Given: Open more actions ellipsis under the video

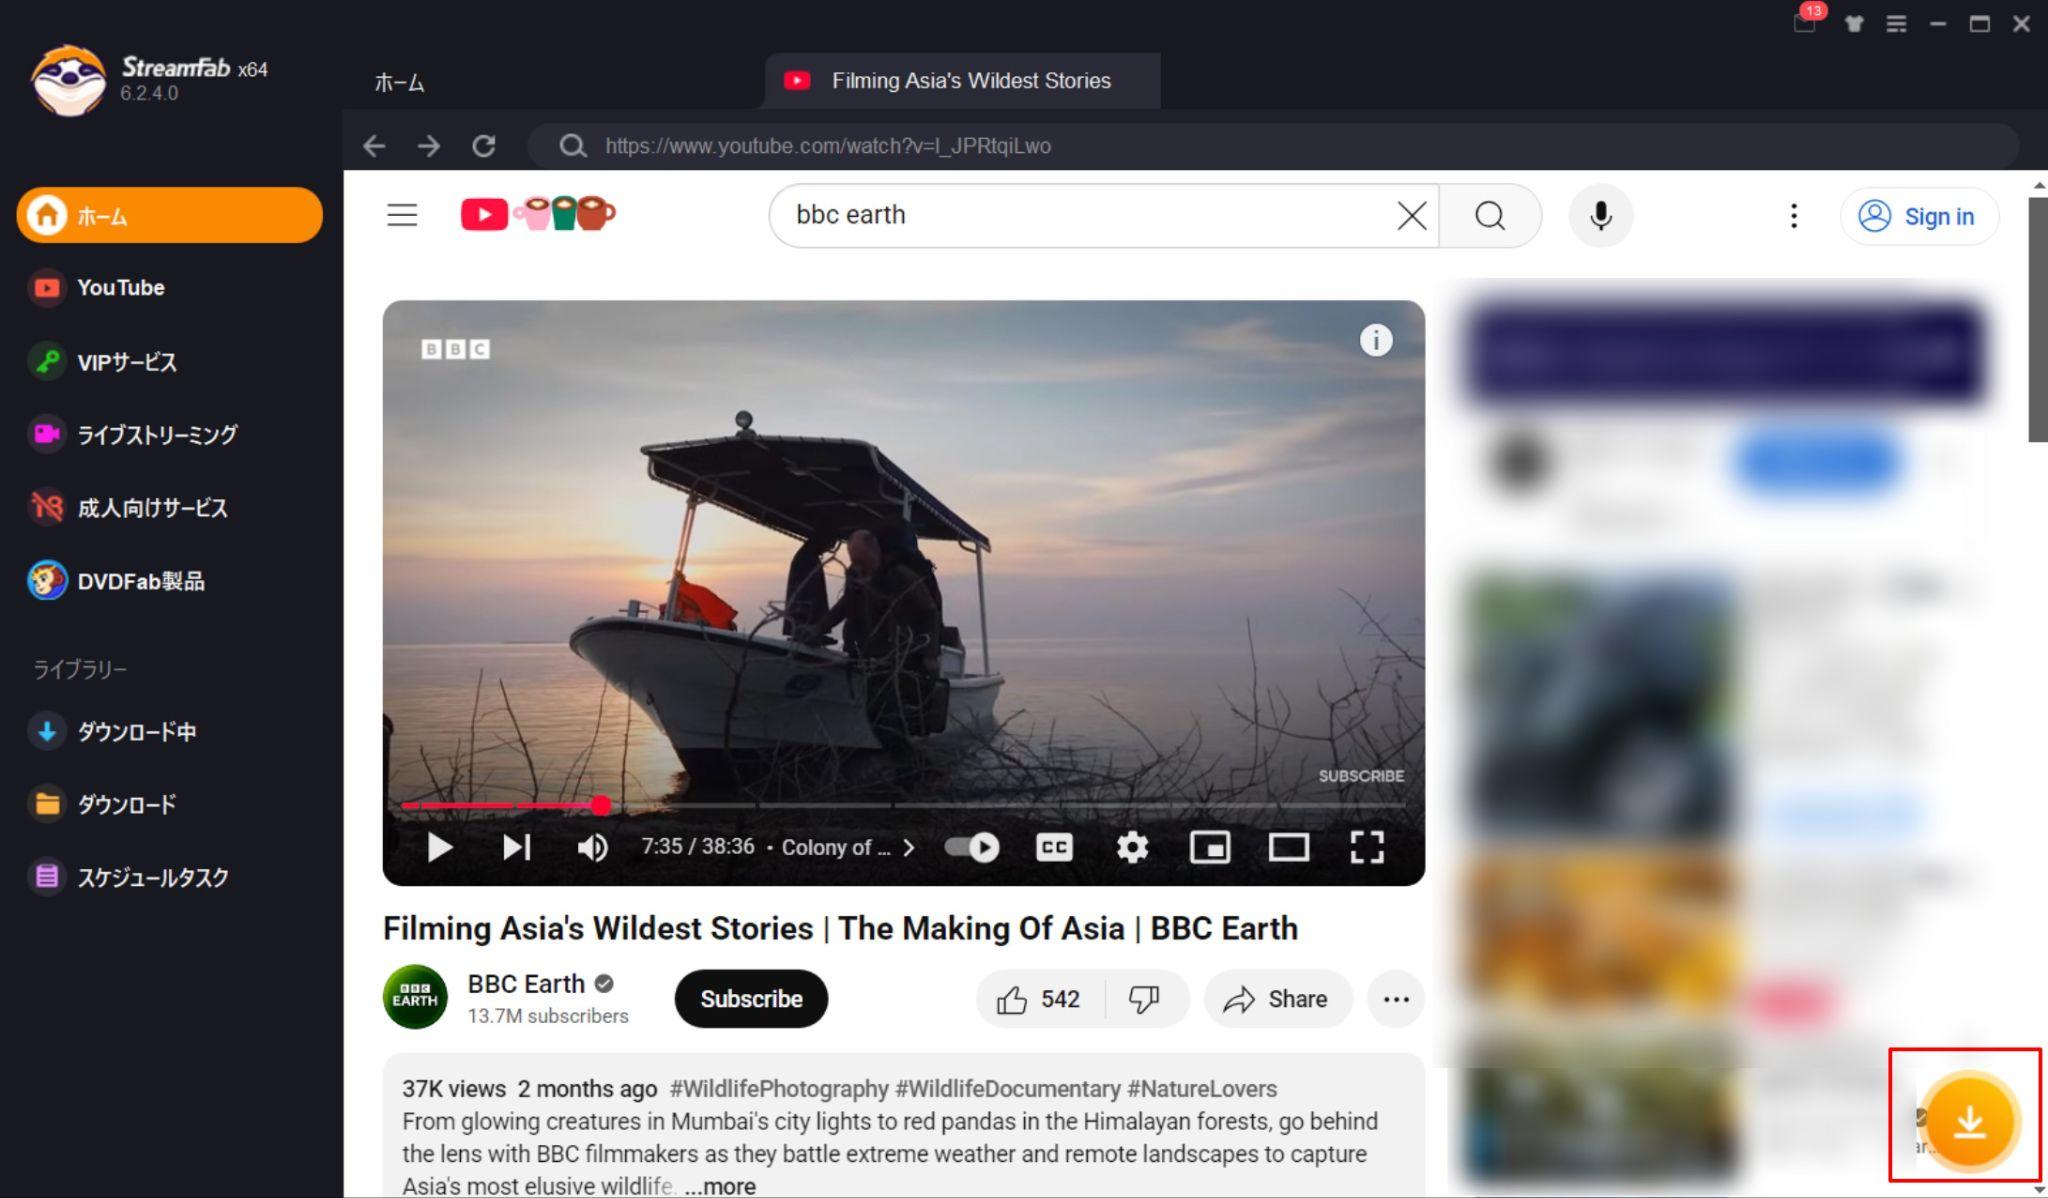Looking at the screenshot, I should [x=1396, y=999].
